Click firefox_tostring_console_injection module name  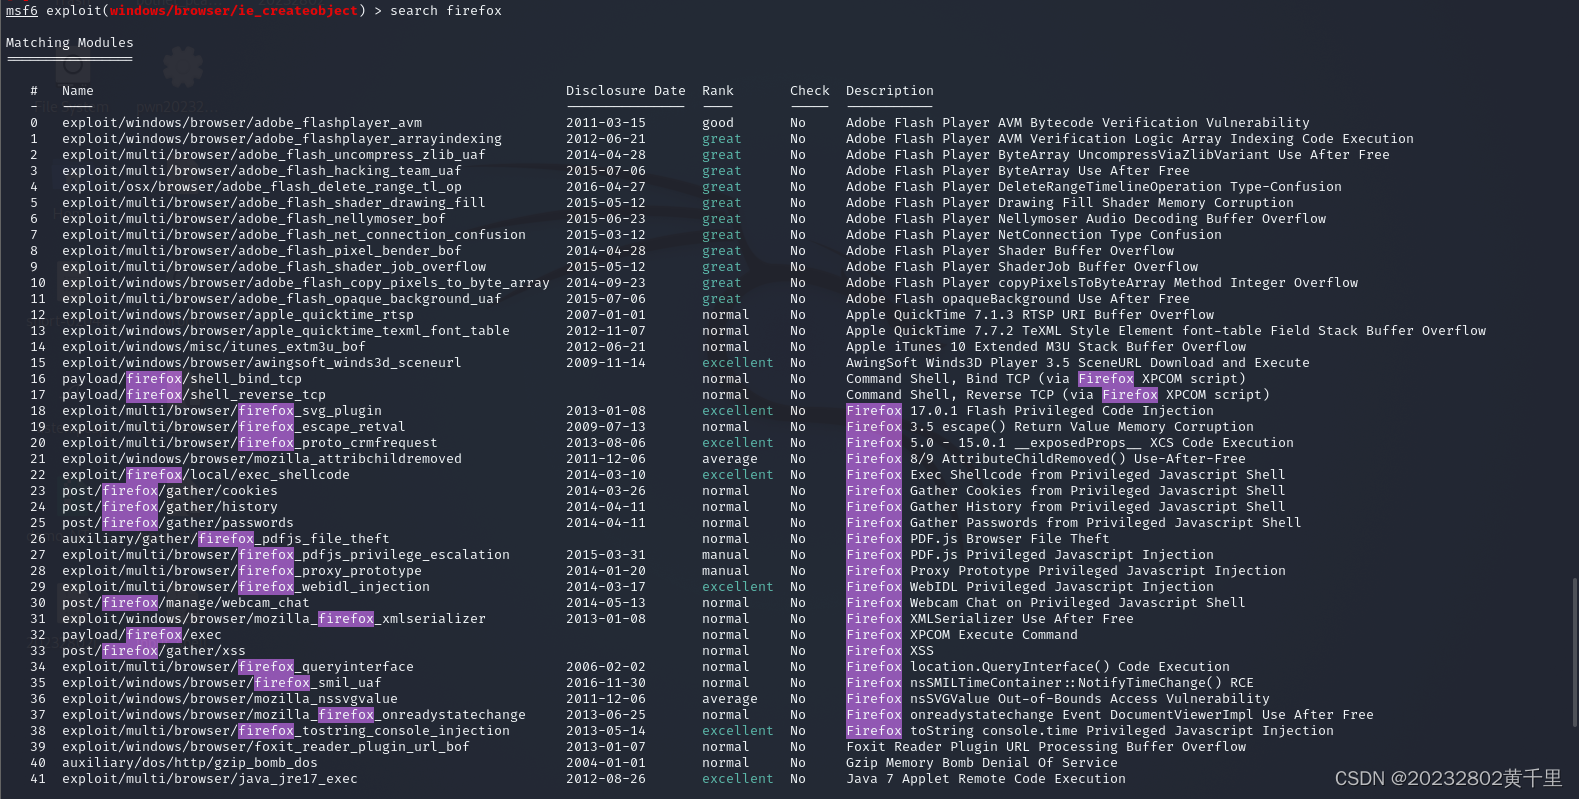(x=286, y=731)
